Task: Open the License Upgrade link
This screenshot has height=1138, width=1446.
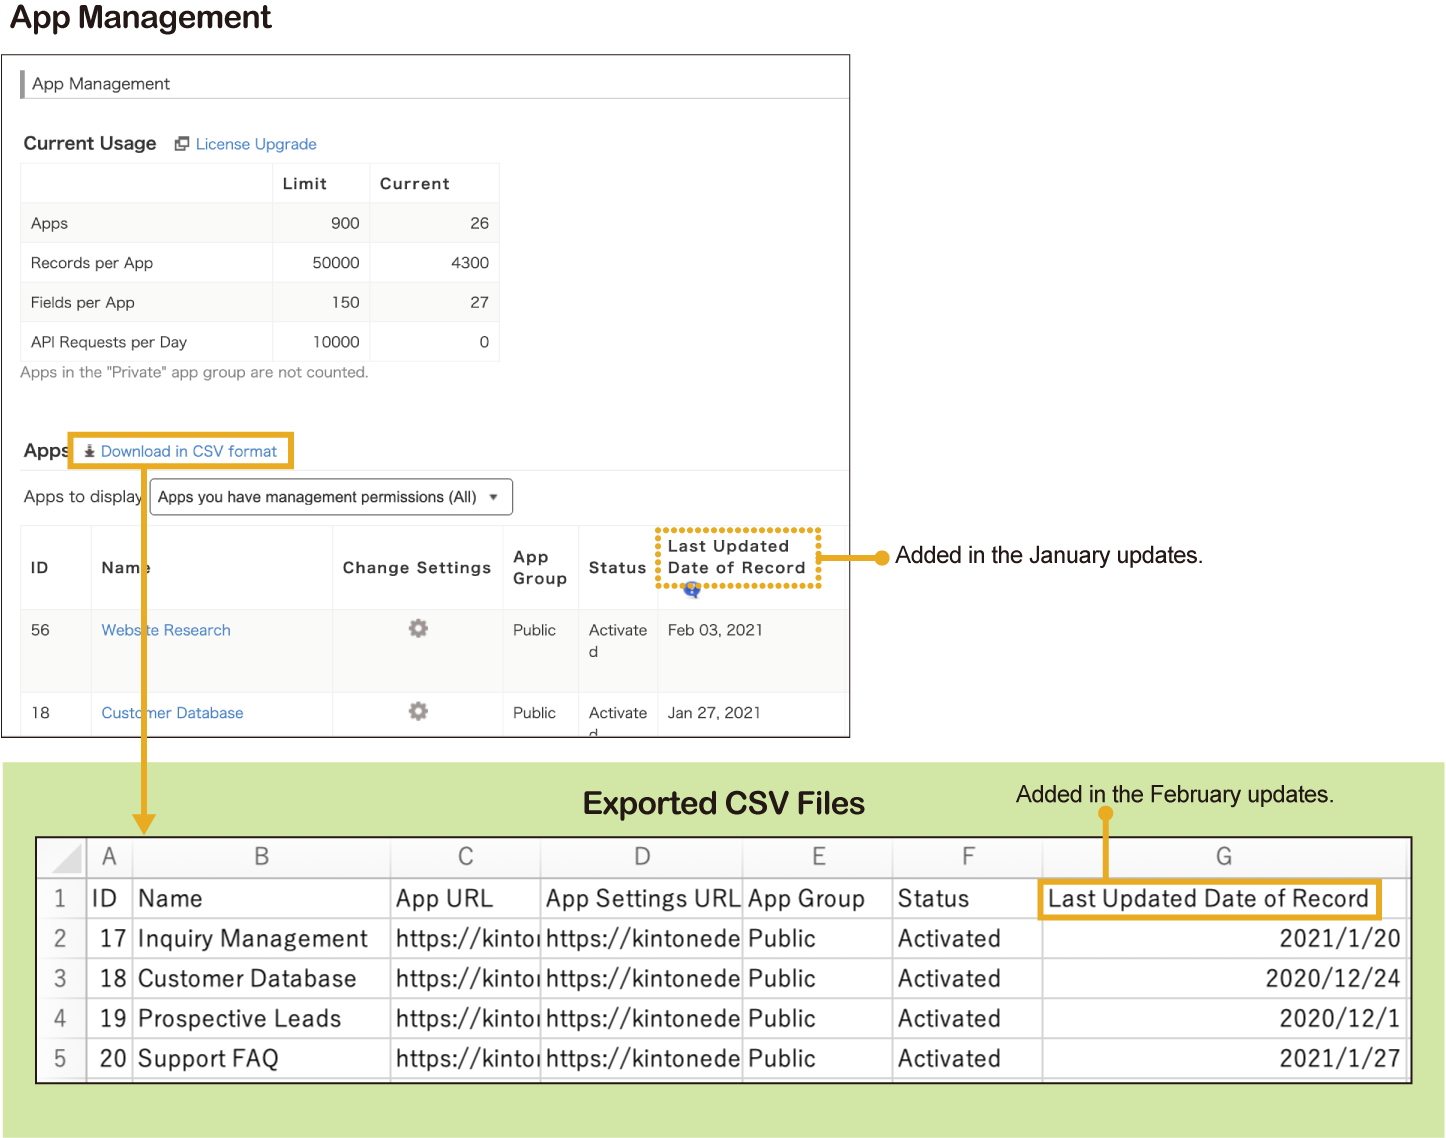Action: click(256, 144)
